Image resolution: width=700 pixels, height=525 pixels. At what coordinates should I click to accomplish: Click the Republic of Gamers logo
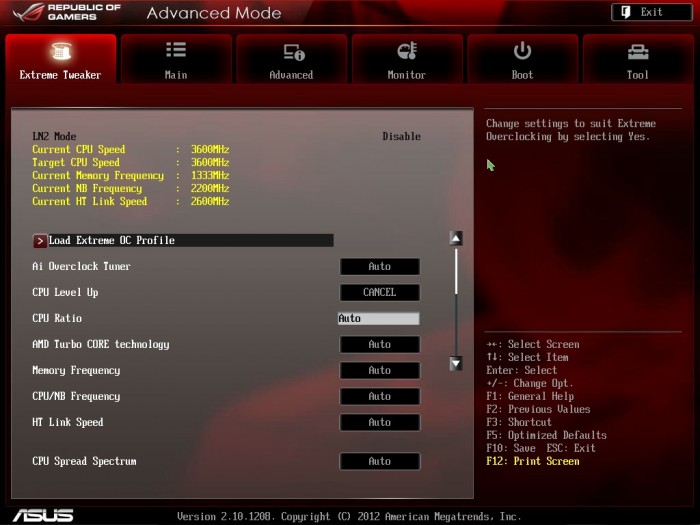[67, 12]
